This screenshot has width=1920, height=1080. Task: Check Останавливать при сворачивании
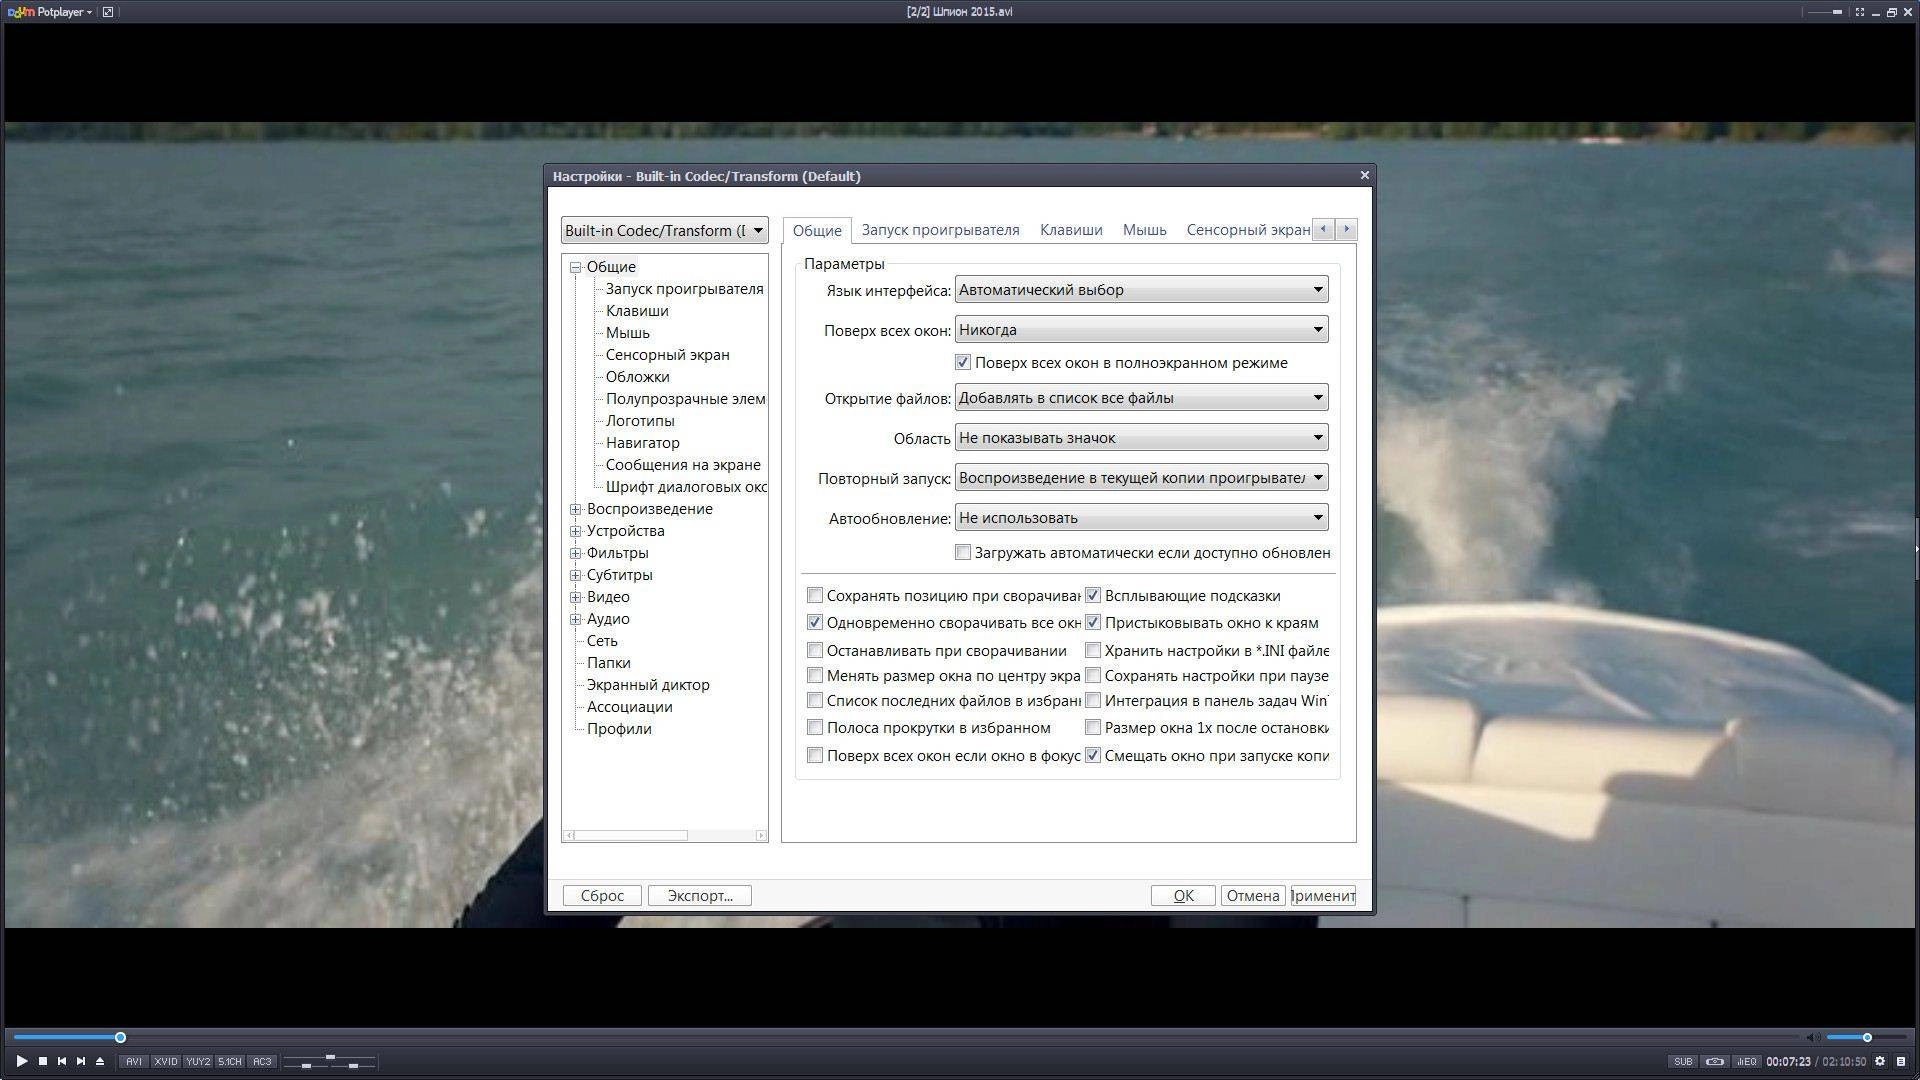(815, 651)
